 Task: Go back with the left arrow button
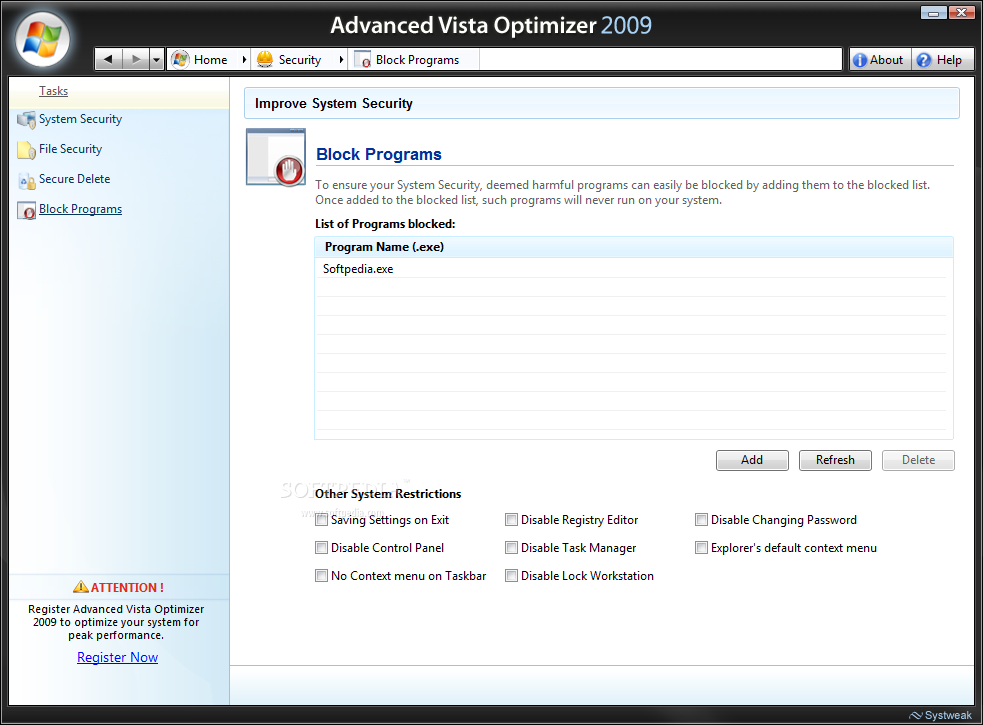108,60
